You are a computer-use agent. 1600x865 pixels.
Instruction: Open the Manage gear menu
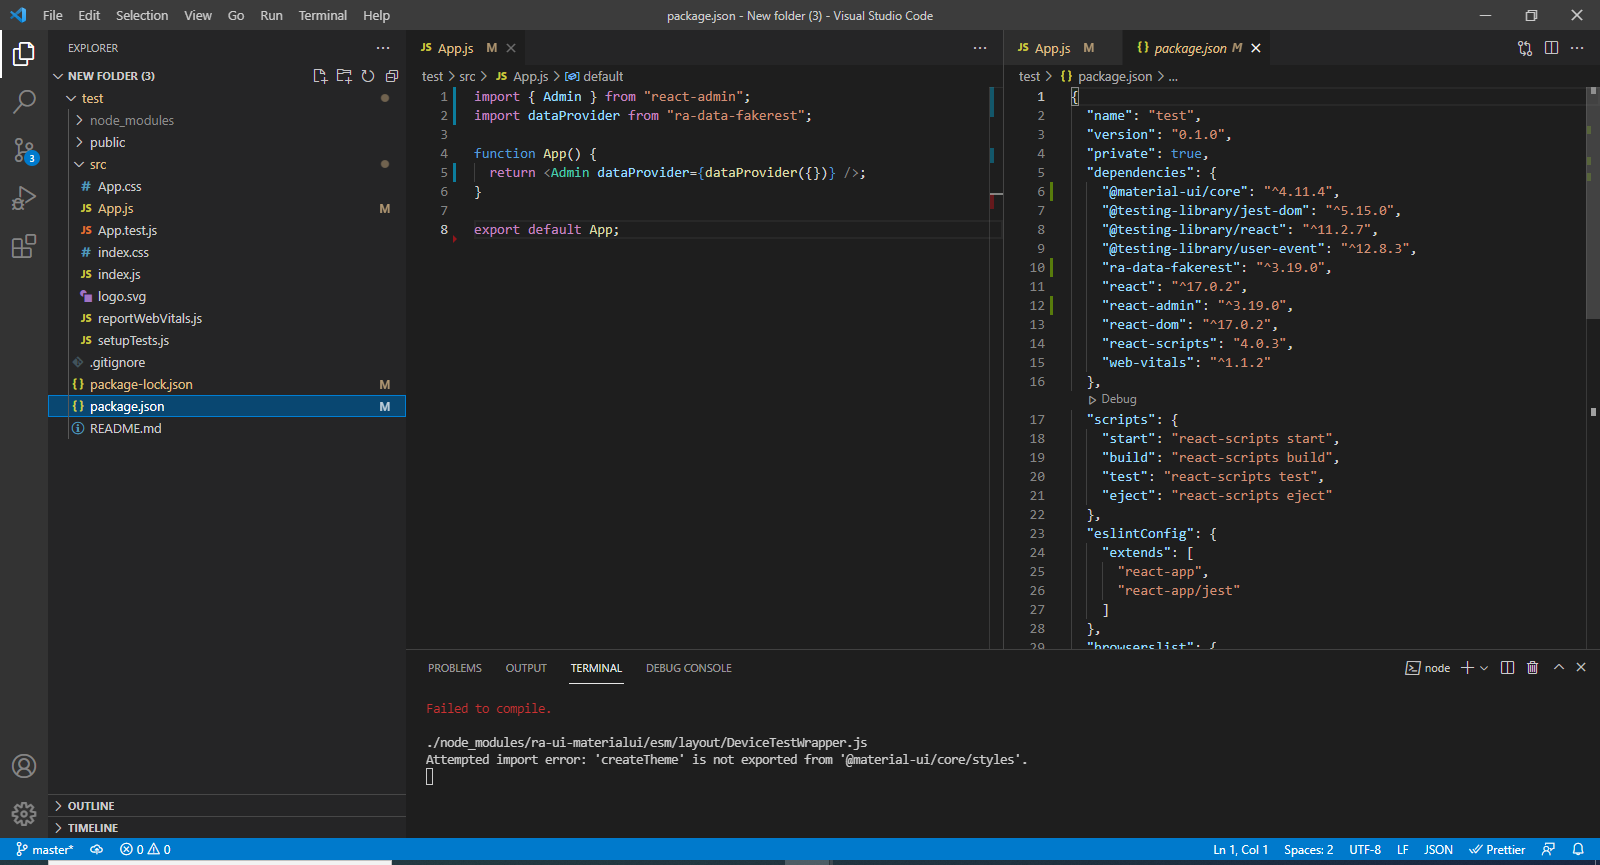[24, 814]
